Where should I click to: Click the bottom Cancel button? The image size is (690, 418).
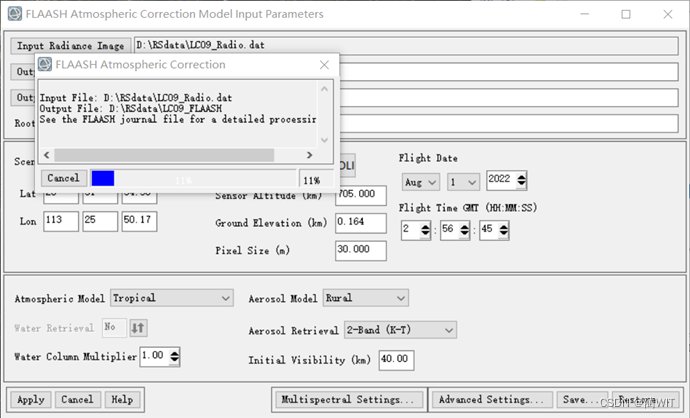tap(77, 400)
